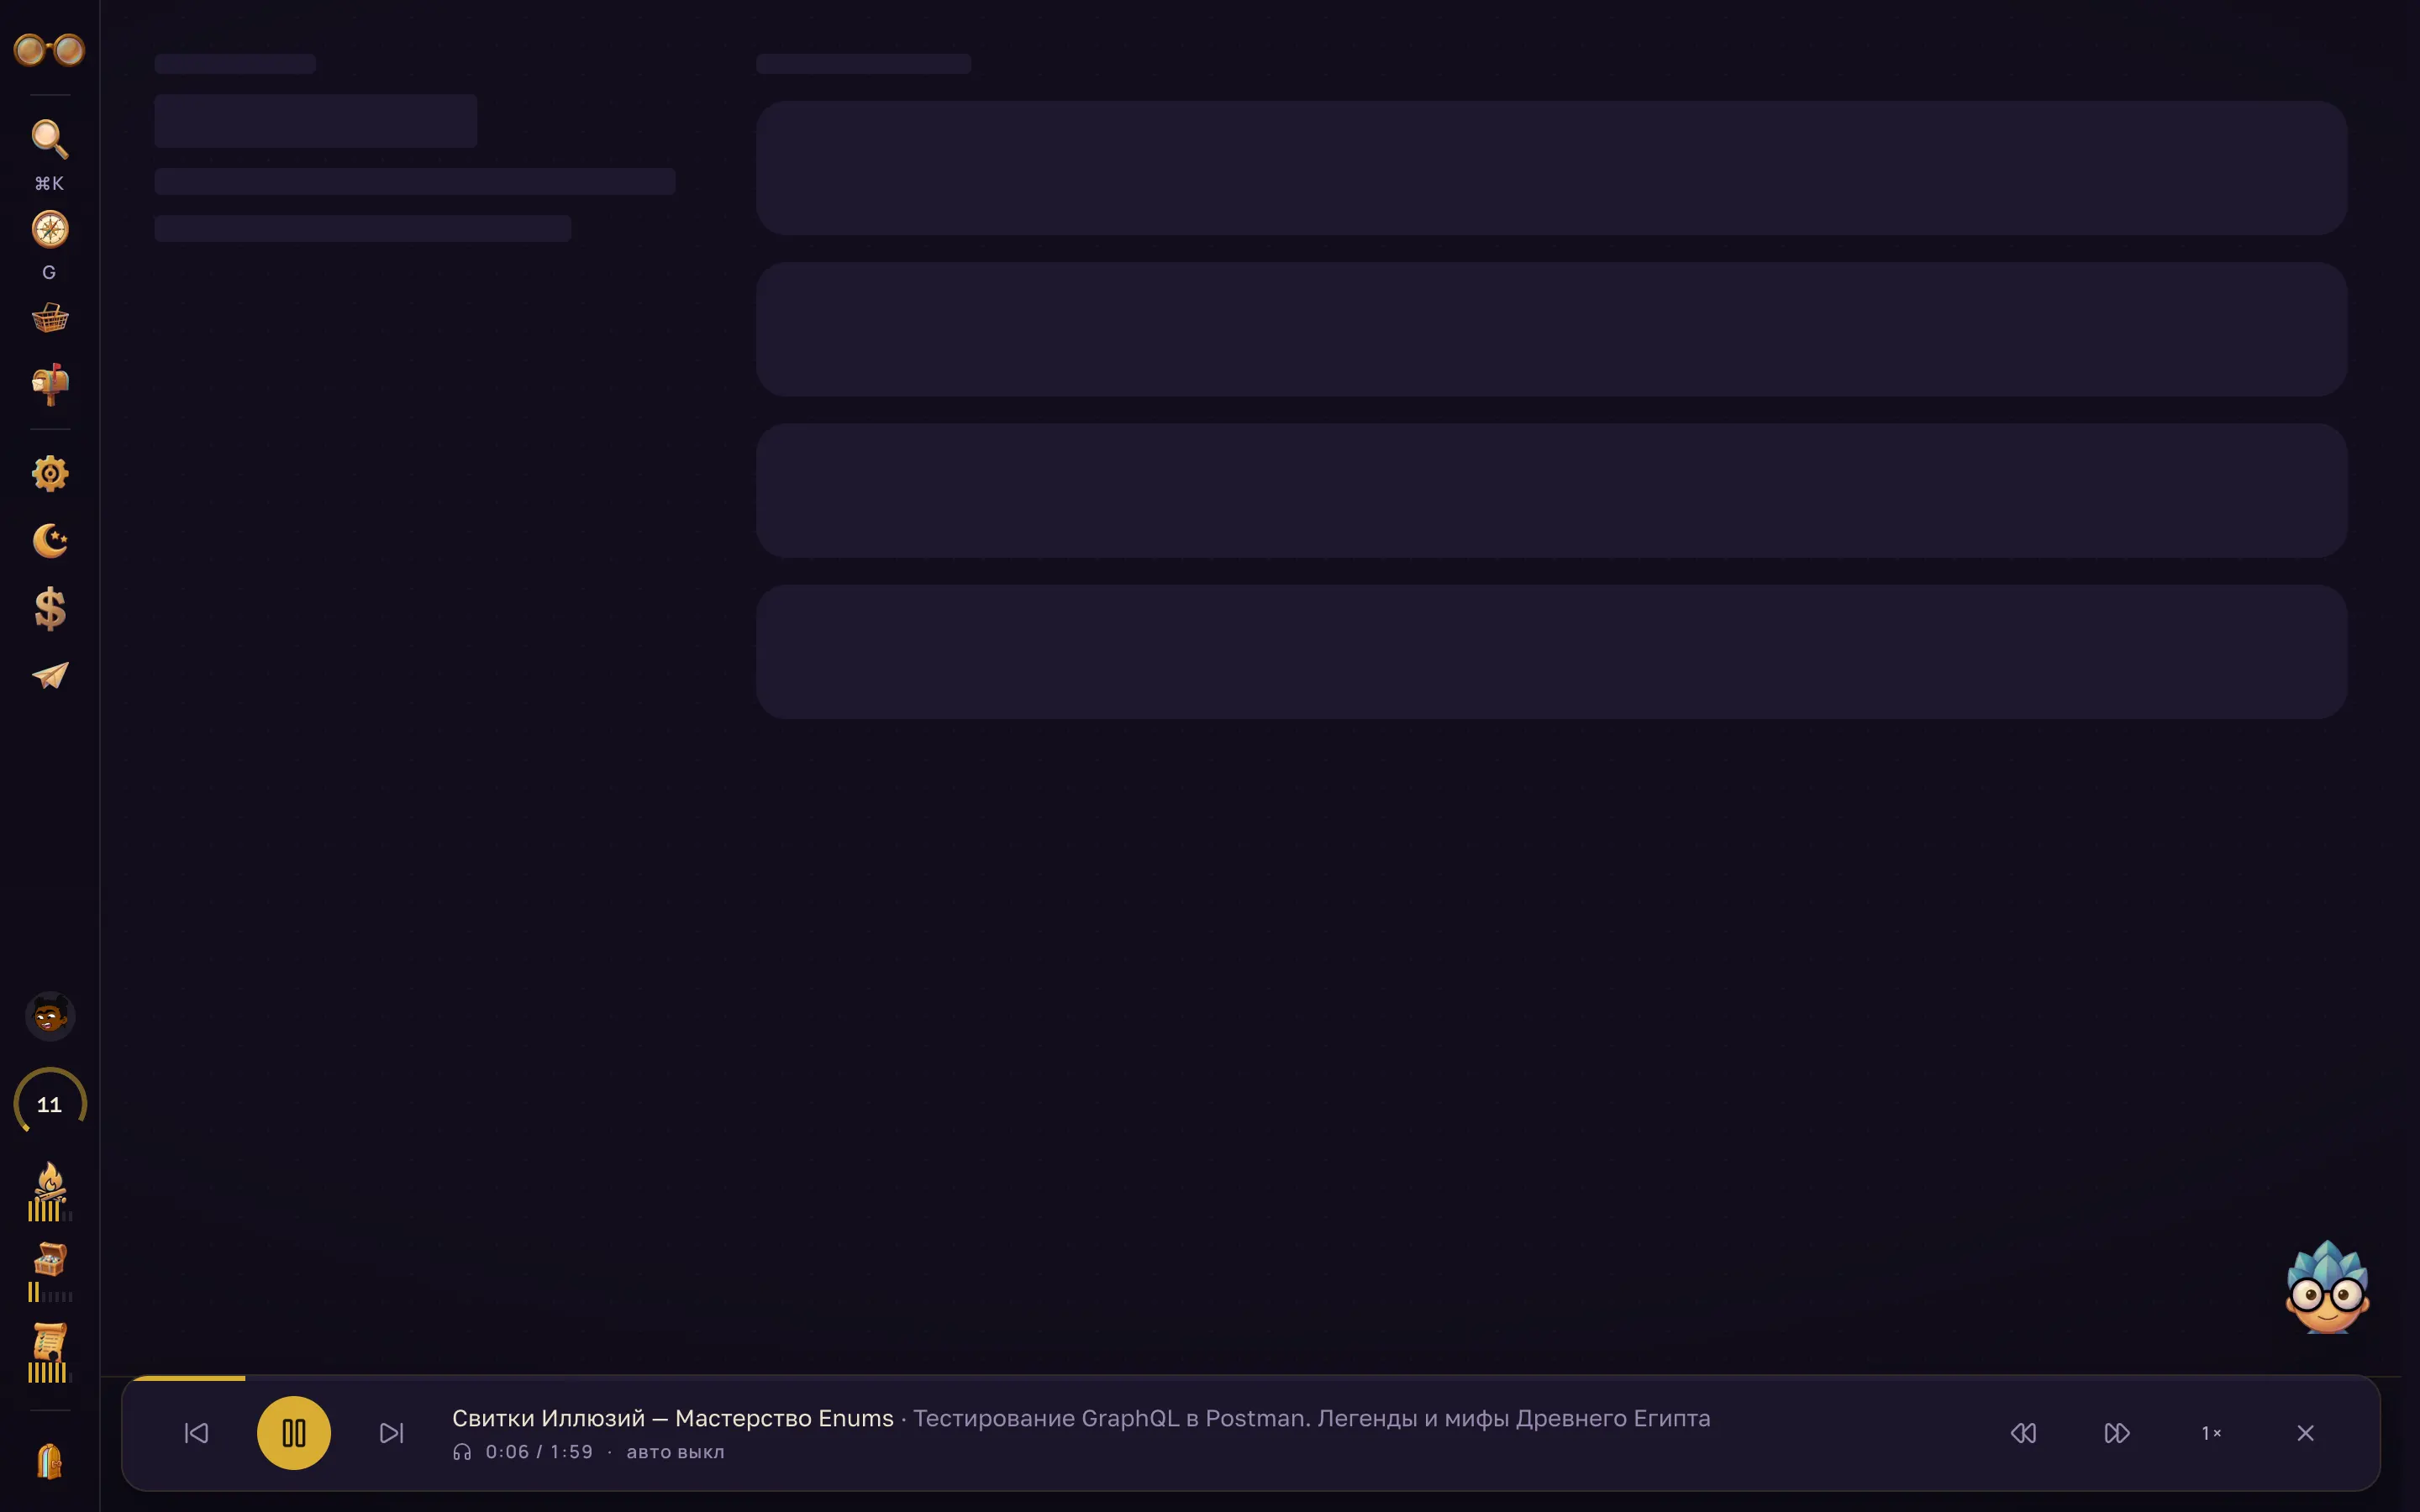This screenshot has width=2420, height=1512.
Task: Open the blue-haired mascot assistant
Action: [x=2327, y=1287]
